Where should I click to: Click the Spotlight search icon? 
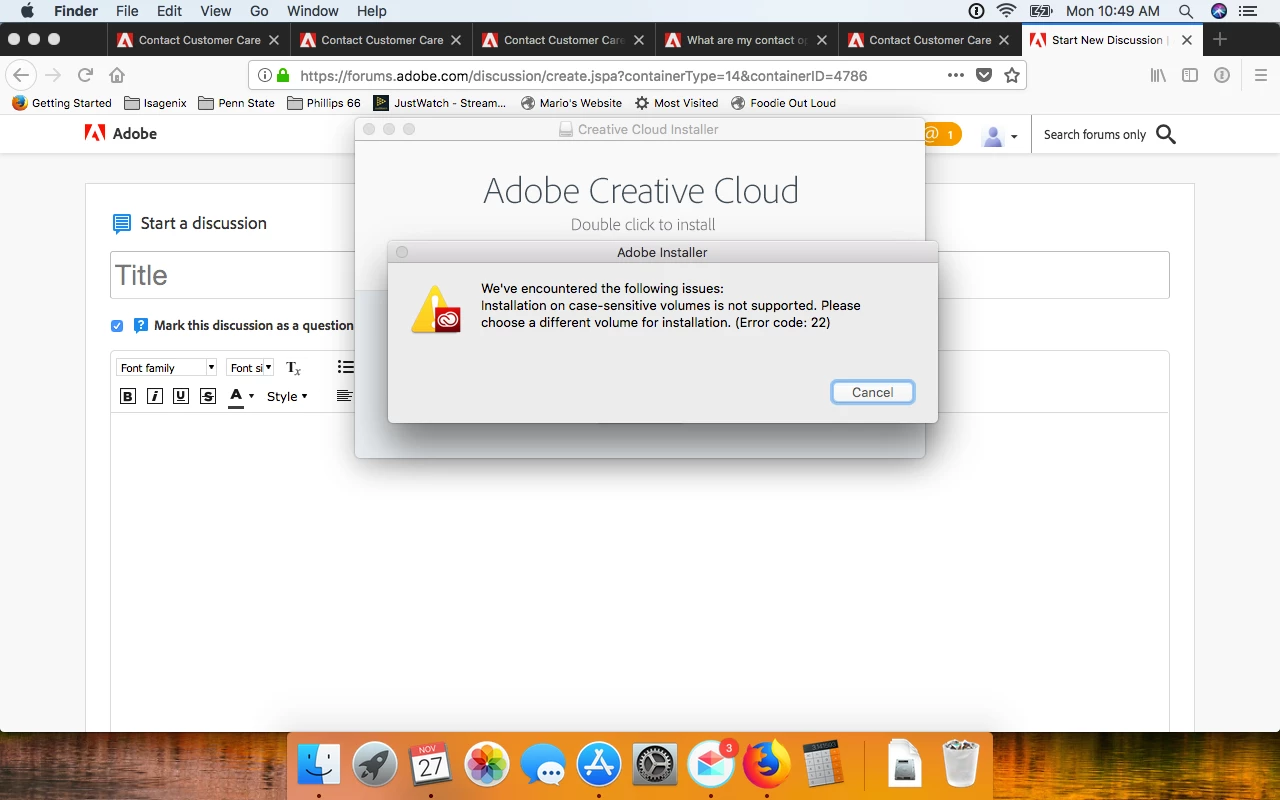tap(1186, 11)
